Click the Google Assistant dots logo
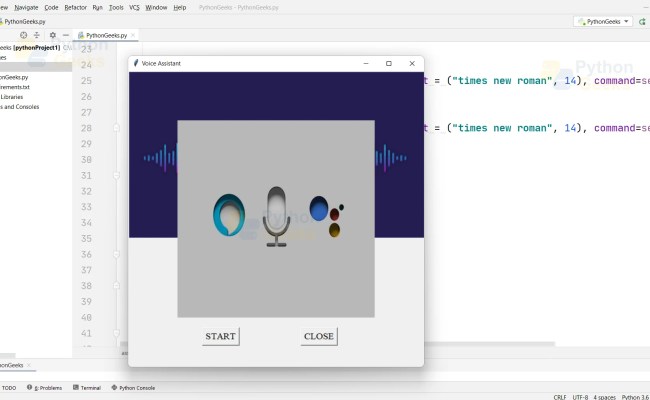The height and width of the screenshot is (400, 650). click(327, 217)
